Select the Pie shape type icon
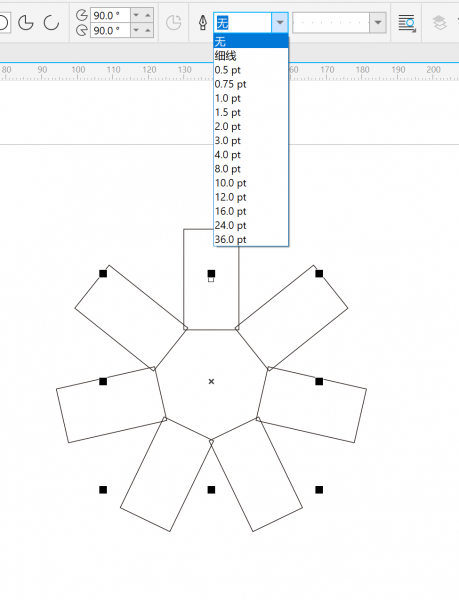The width and height of the screenshot is (459, 600). pos(26,23)
